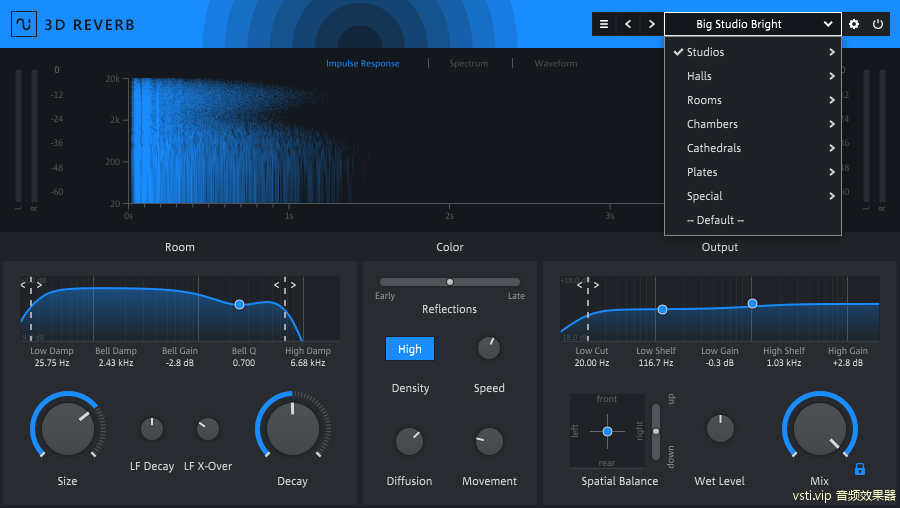Click the Low Shelf value 116.7 Hz
This screenshot has height=508, width=900.
(x=656, y=363)
